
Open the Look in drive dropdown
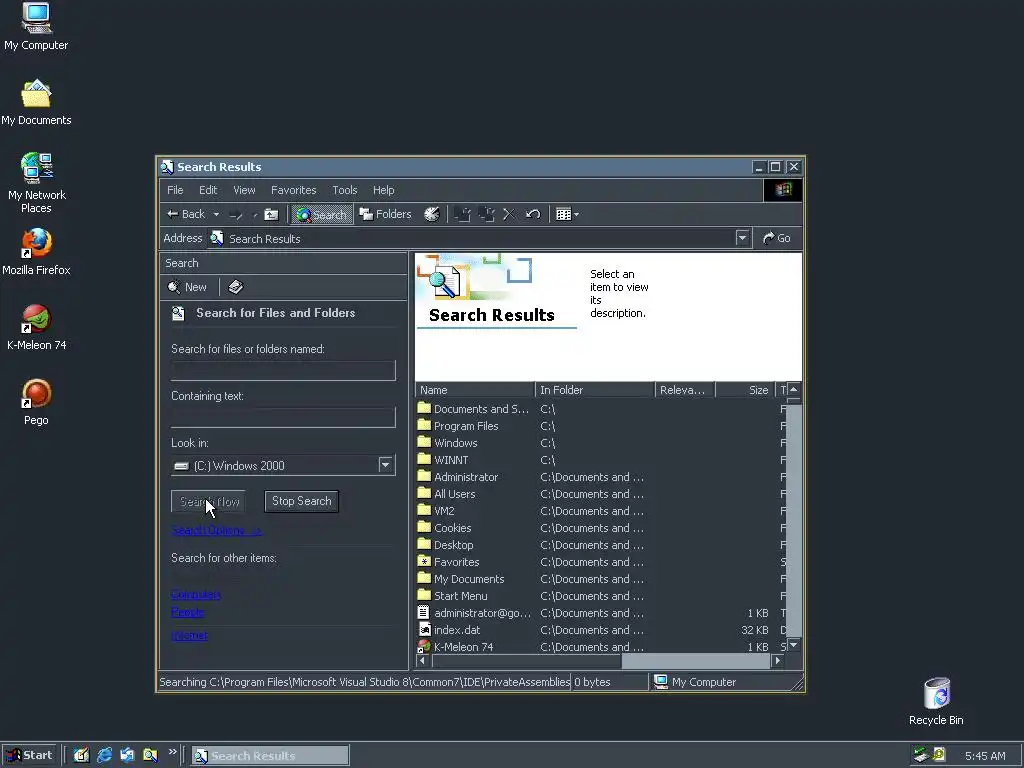point(385,465)
